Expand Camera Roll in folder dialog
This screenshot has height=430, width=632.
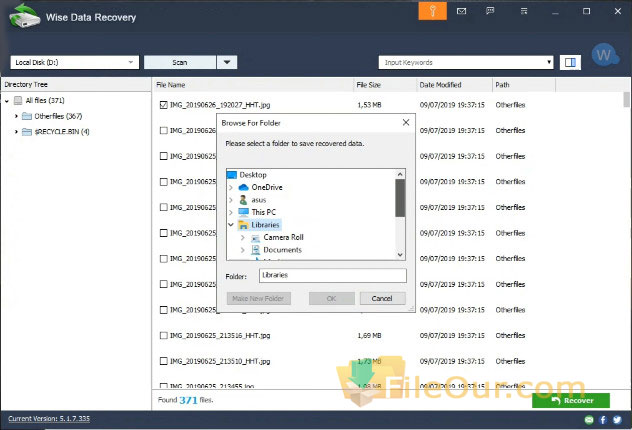pos(243,238)
